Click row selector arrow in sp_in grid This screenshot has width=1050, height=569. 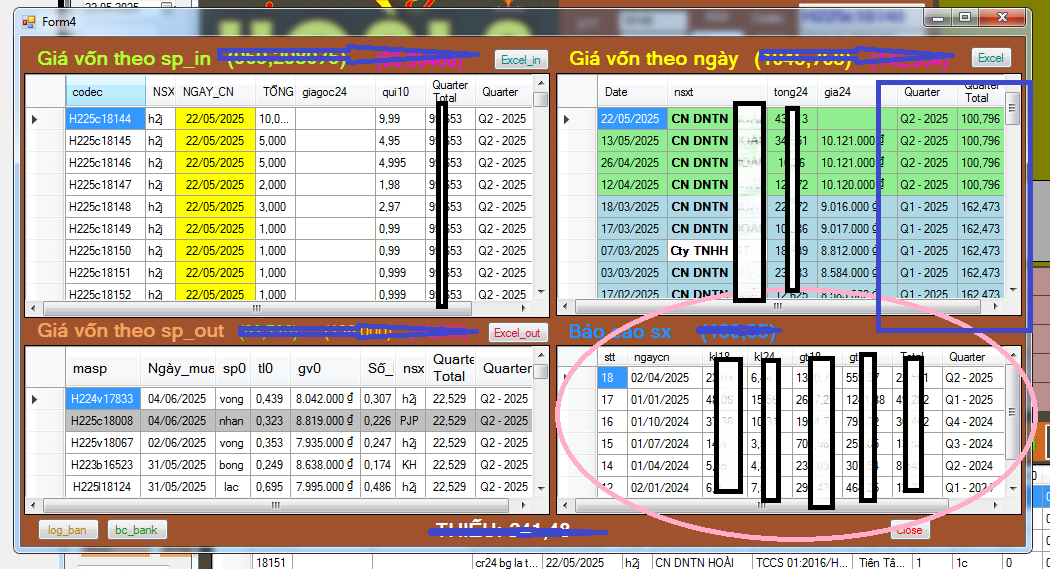point(36,119)
